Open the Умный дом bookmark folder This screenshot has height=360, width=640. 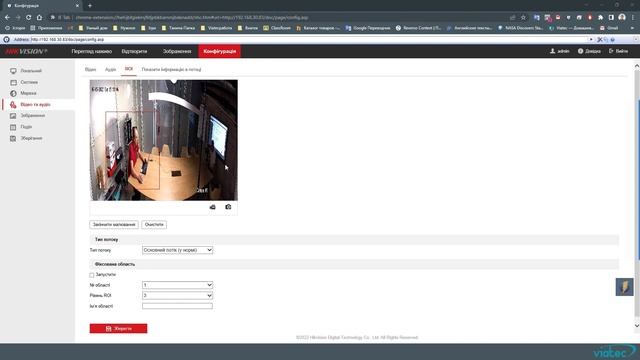[x=93, y=28]
